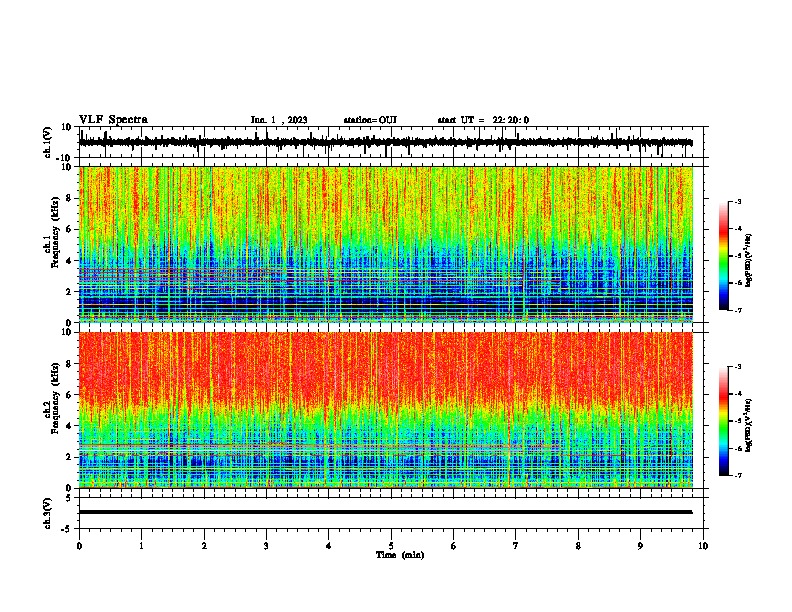Click the ch.1 voltage waveform trace
The image size is (792, 612).
pos(385,142)
